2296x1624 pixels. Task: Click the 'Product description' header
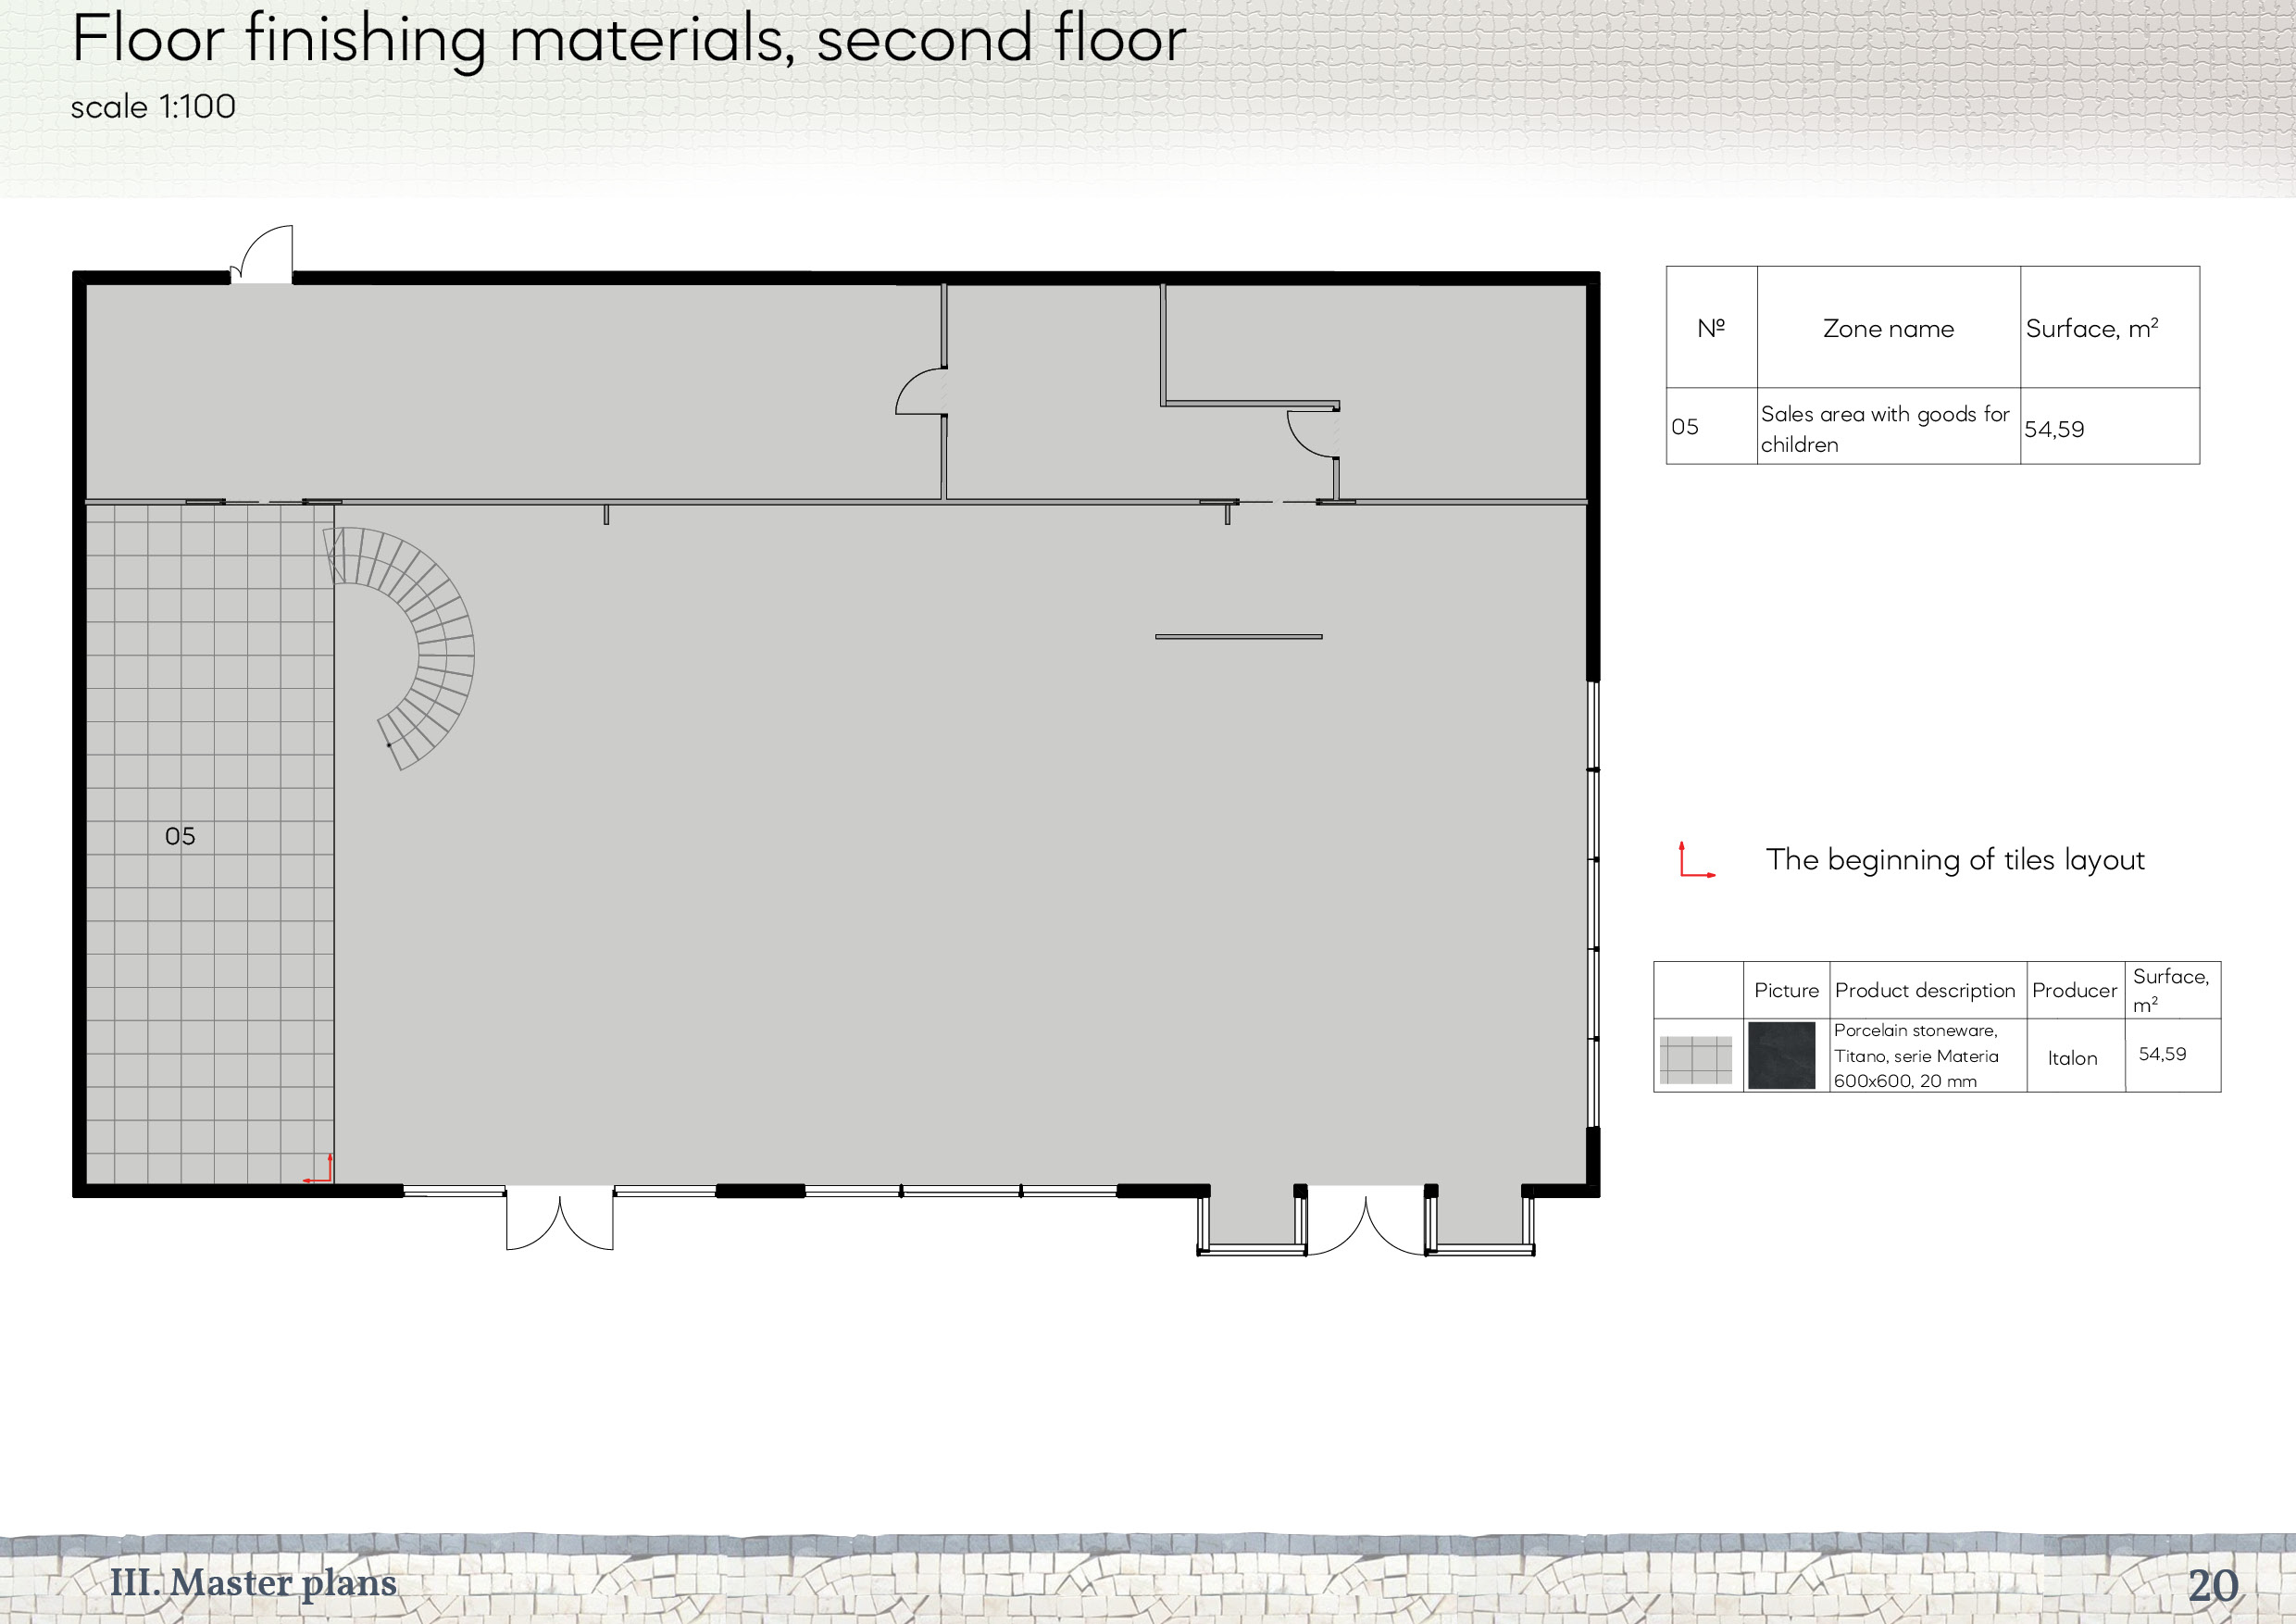(x=1925, y=990)
